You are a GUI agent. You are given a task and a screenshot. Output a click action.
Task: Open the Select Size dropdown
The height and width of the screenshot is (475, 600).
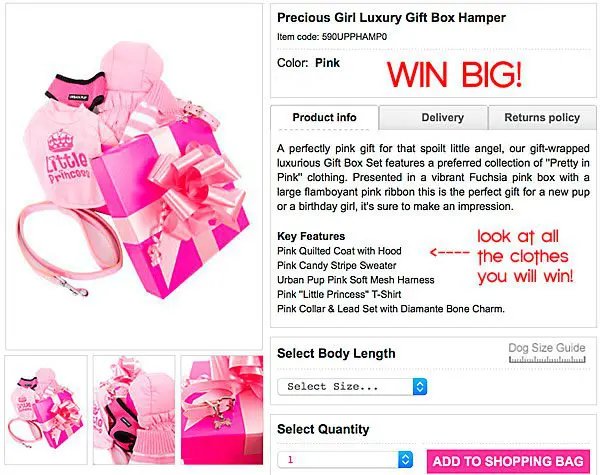[352, 387]
